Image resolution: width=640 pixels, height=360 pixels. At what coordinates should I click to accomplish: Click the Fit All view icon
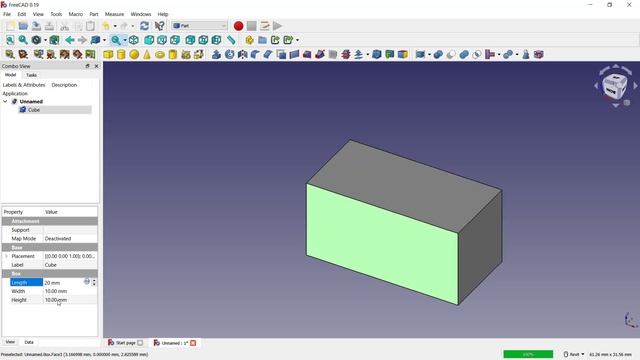point(10,40)
